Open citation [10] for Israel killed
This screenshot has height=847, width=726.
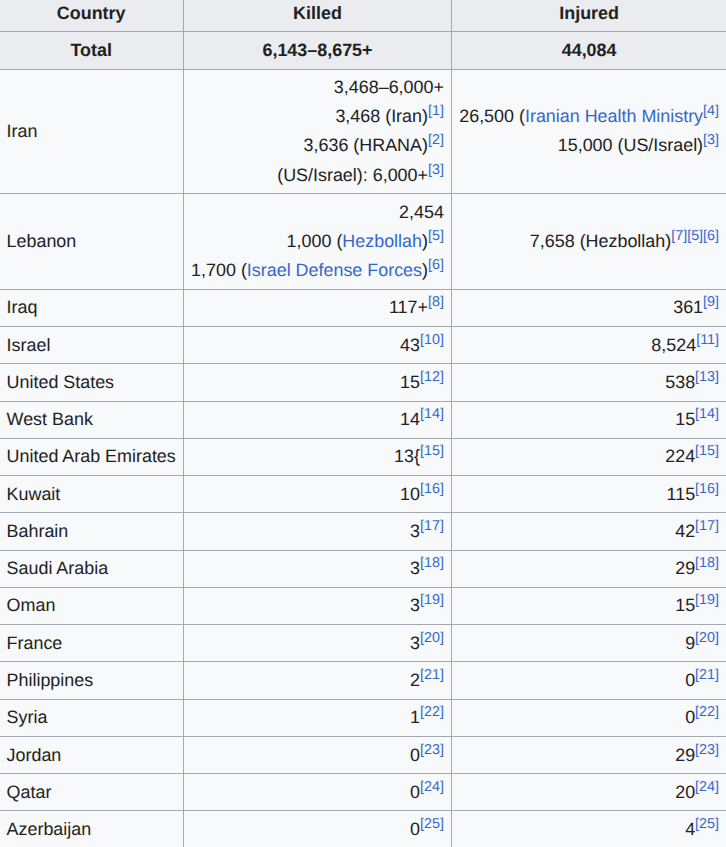tap(432, 340)
